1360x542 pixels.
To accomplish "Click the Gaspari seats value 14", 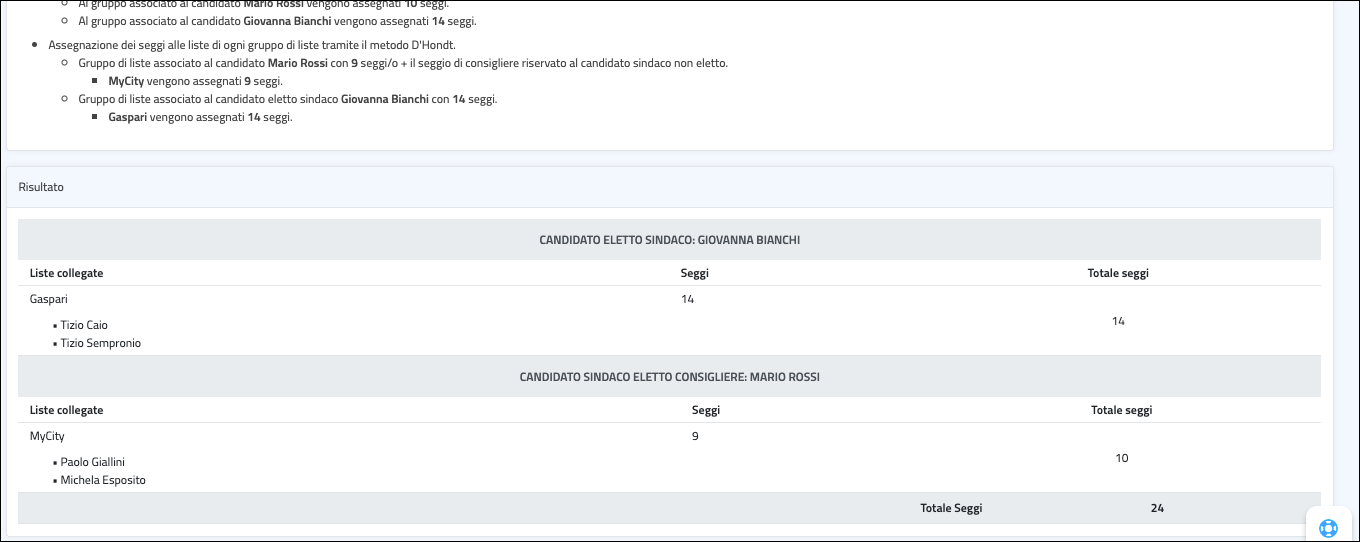I will point(687,299).
